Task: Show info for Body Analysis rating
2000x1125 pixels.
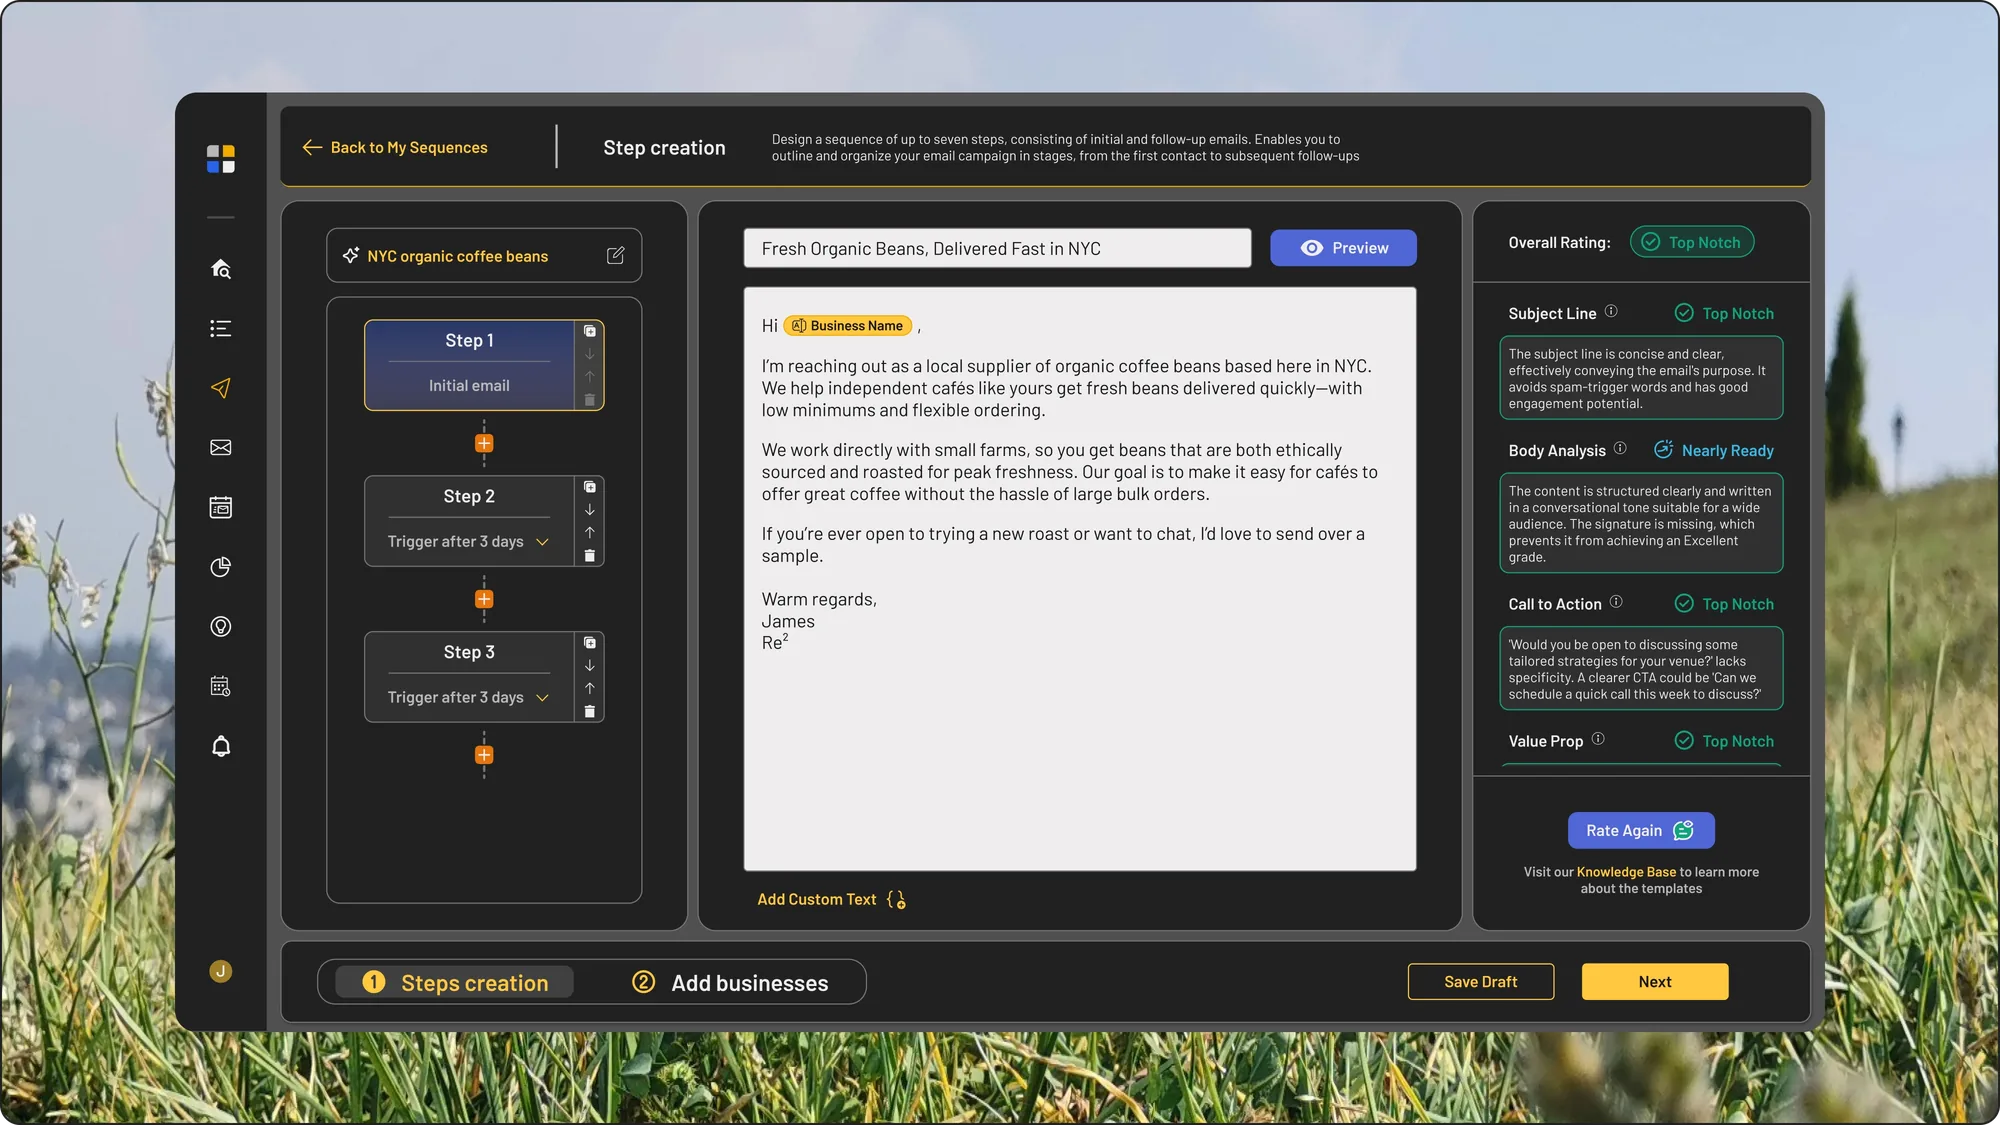Action: [1620, 448]
